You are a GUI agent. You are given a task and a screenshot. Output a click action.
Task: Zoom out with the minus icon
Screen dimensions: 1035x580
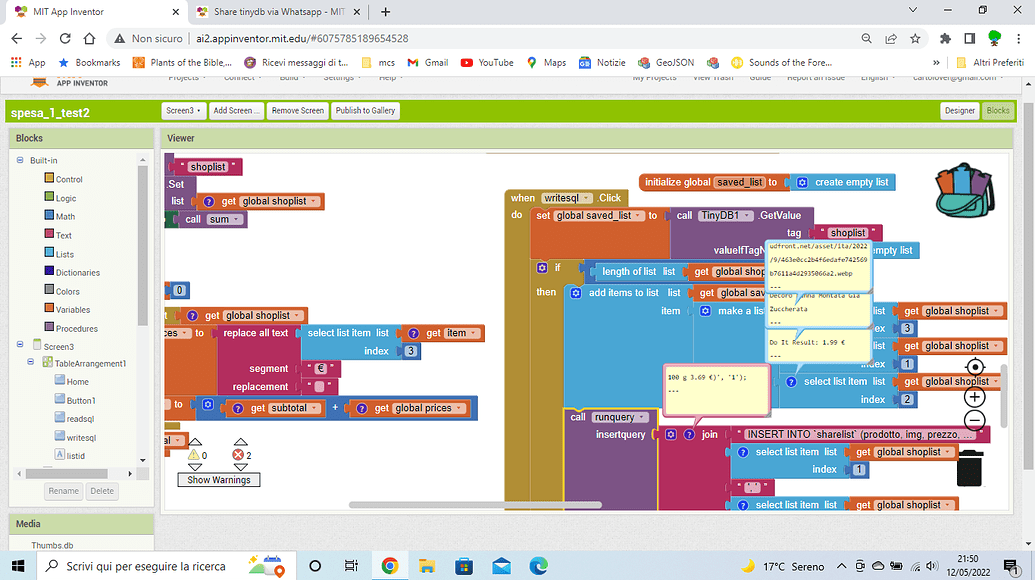pyautogui.click(x=974, y=421)
